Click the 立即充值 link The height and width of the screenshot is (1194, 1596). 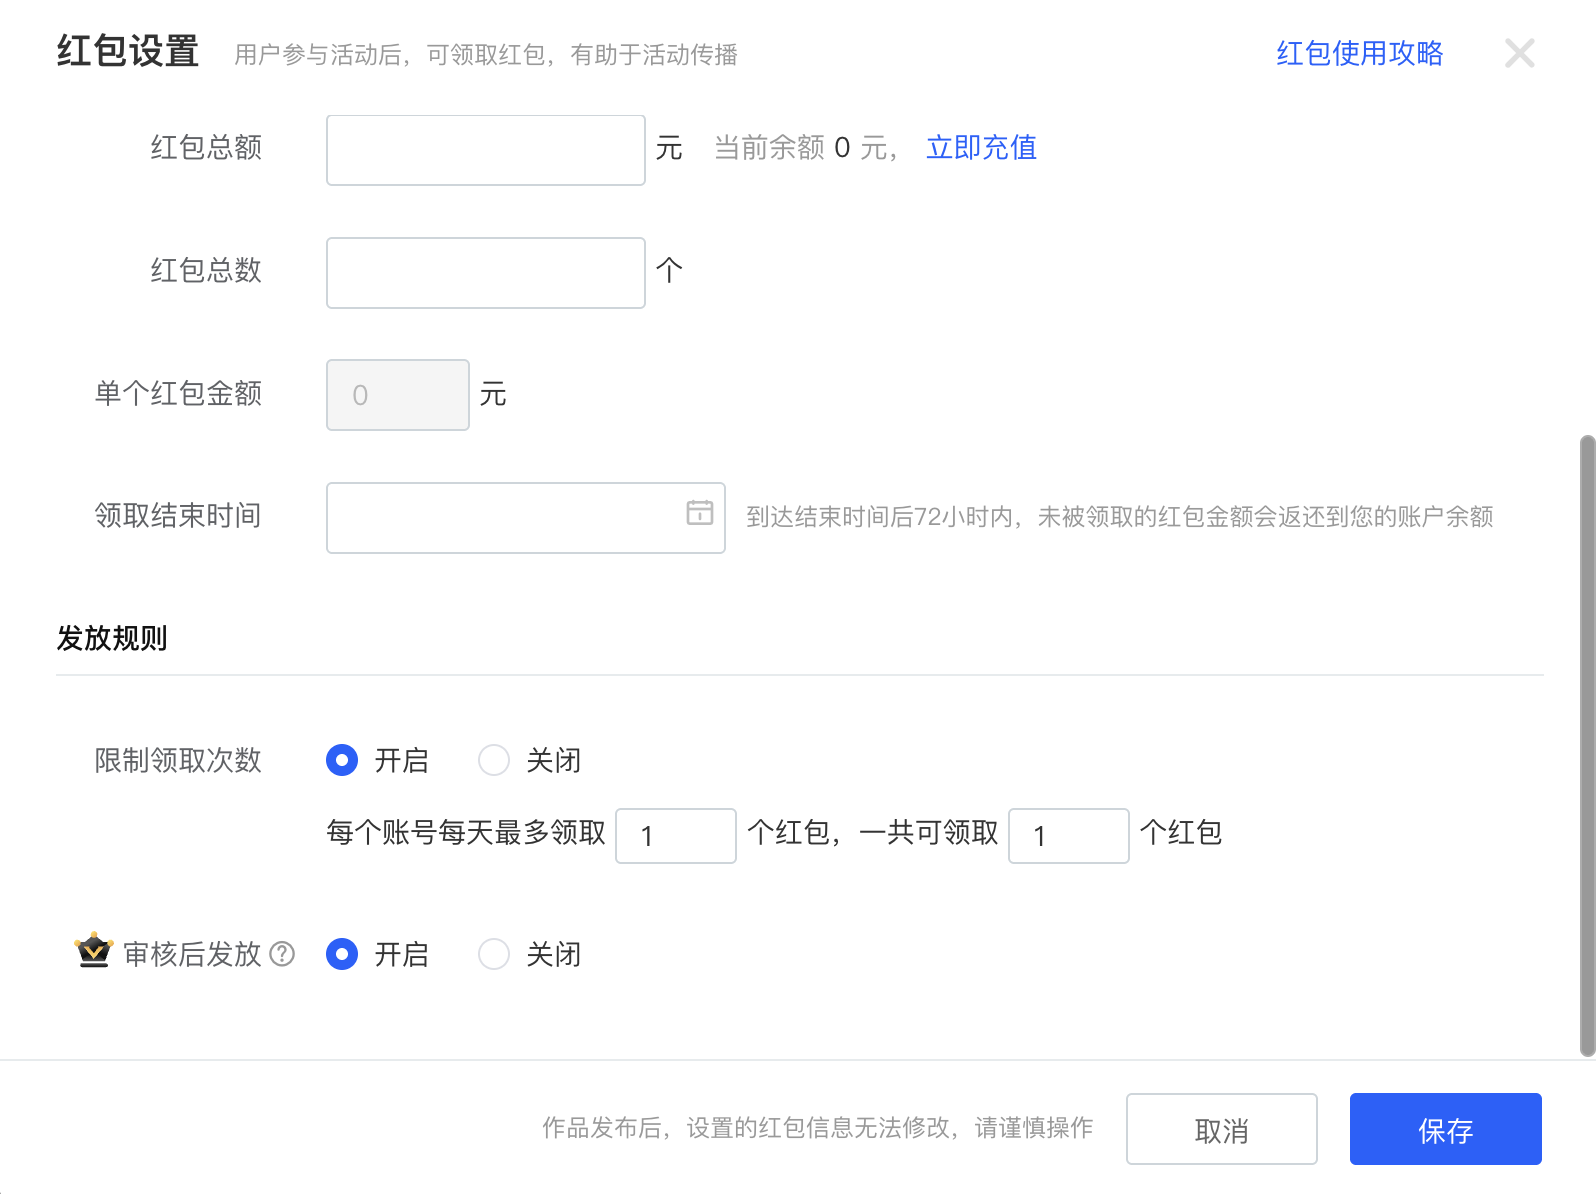981,148
